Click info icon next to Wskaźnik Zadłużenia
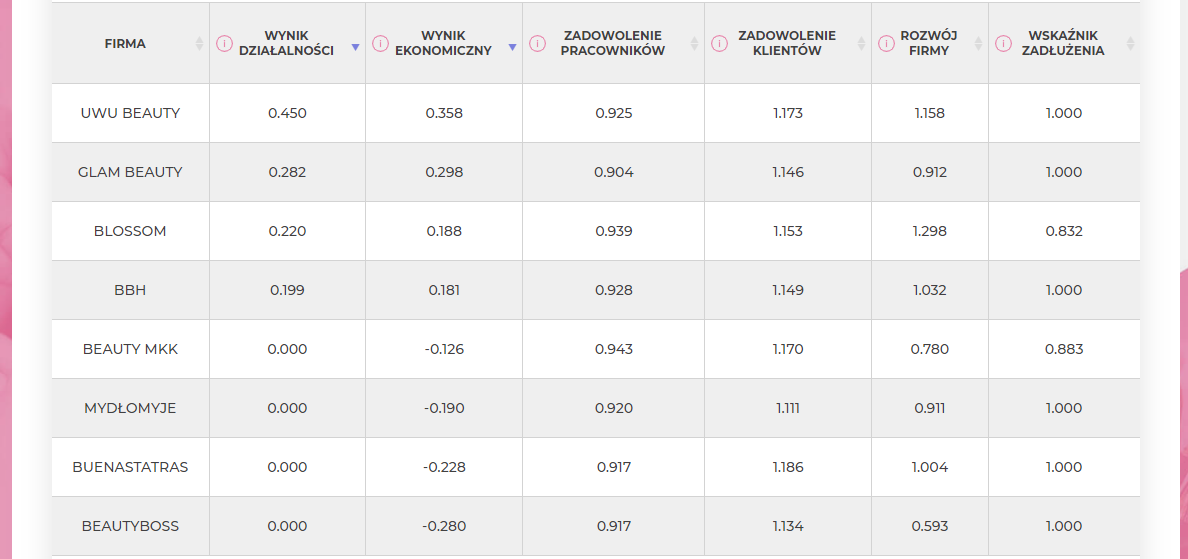This screenshot has height=559, width=1188. [1003, 44]
